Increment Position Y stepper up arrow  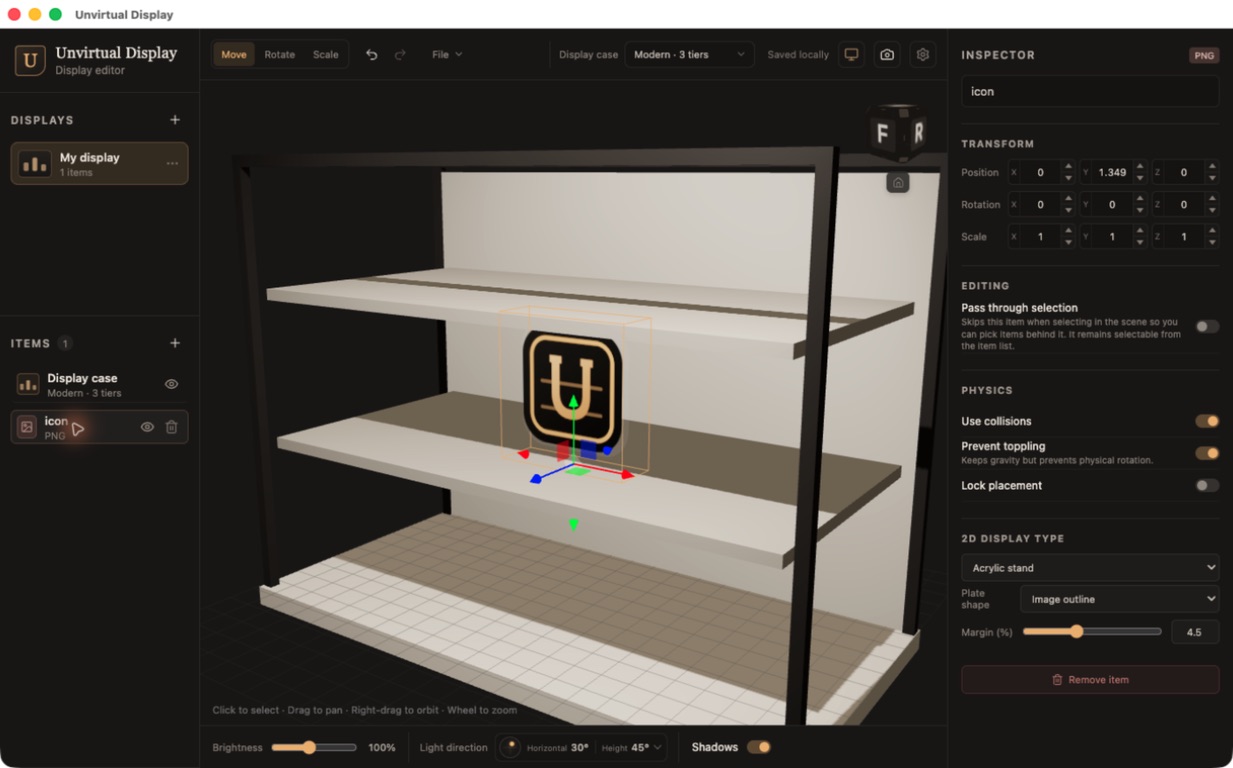click(x=1140, y=167)
